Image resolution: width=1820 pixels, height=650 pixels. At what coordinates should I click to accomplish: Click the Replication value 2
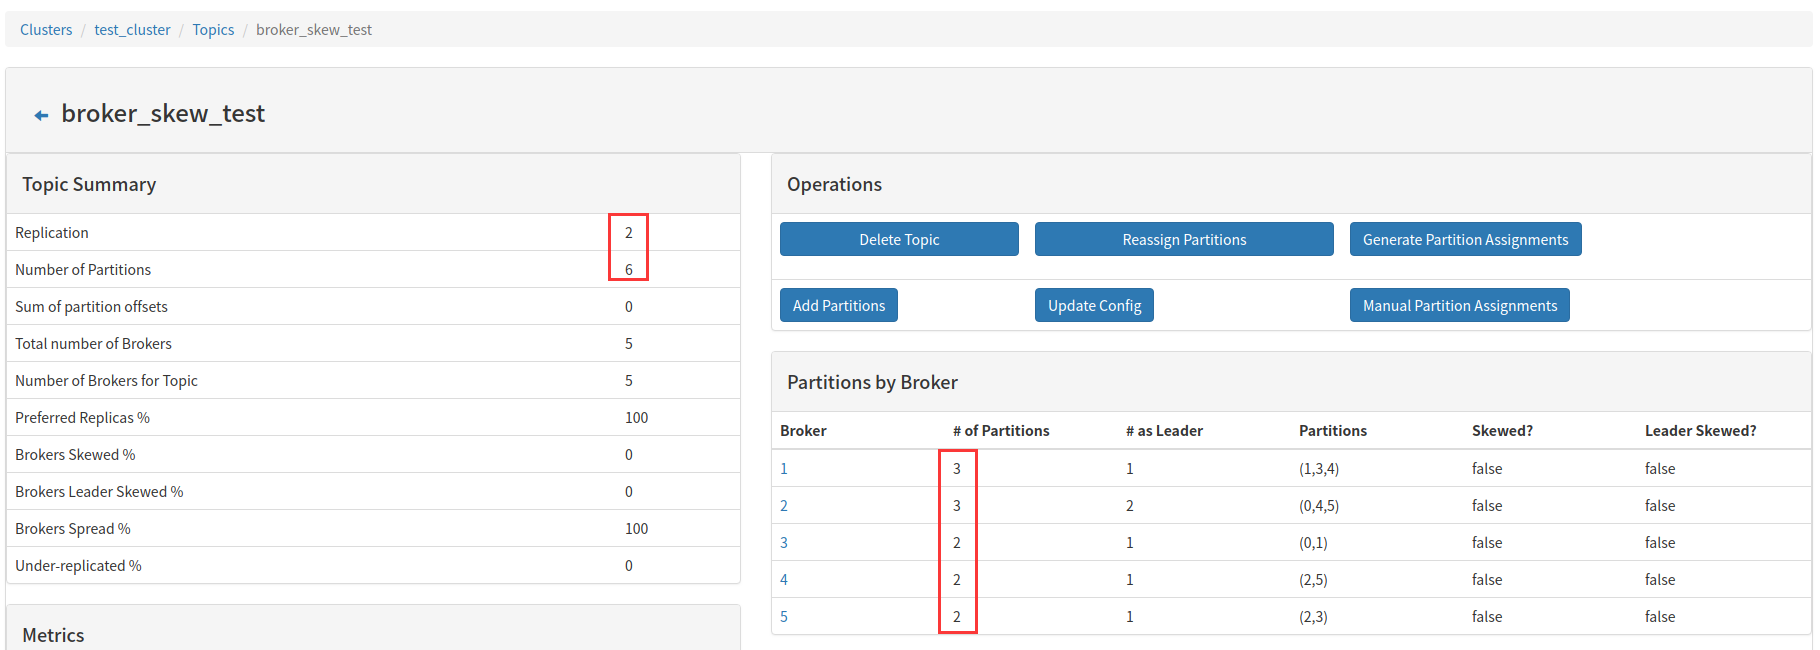click(x=629, y=232)
